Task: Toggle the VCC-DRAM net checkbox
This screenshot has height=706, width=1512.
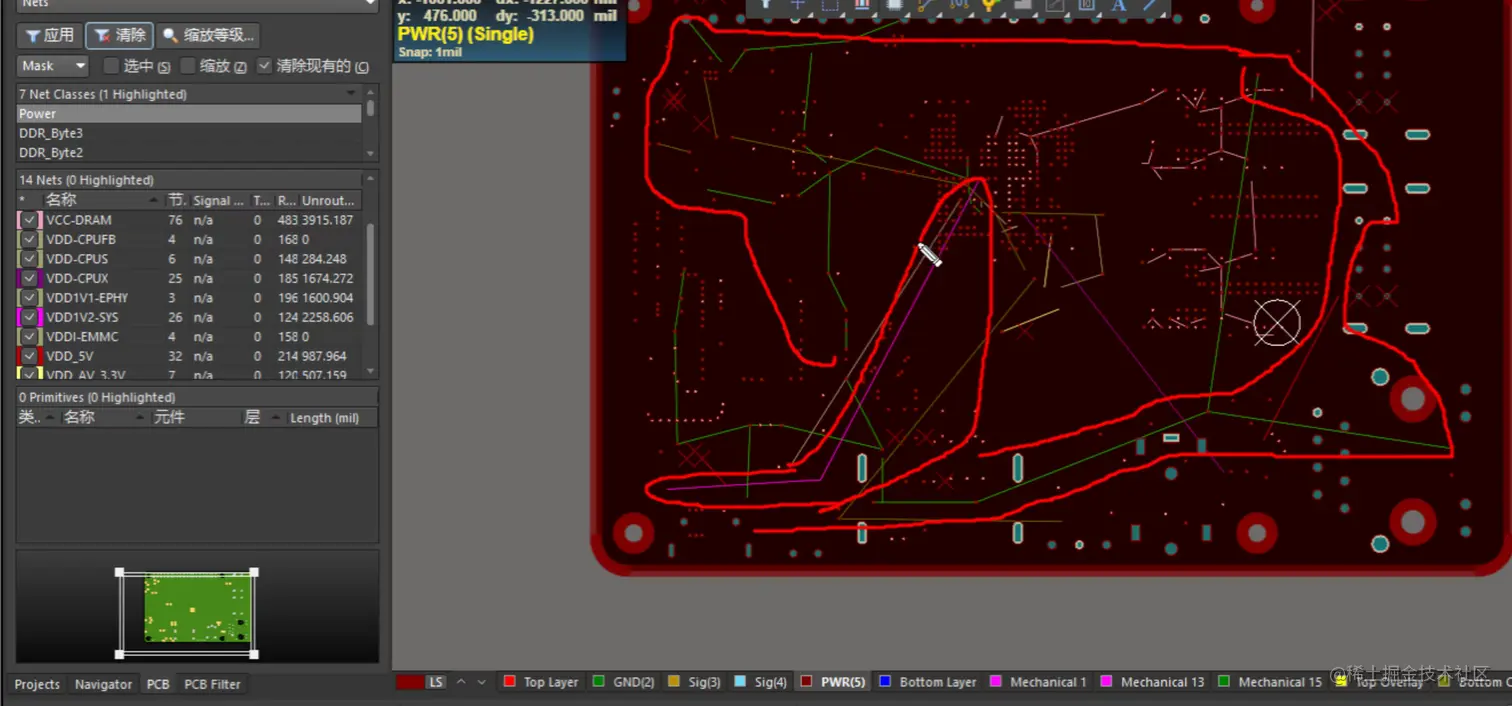Action: [x=30, y=220]
